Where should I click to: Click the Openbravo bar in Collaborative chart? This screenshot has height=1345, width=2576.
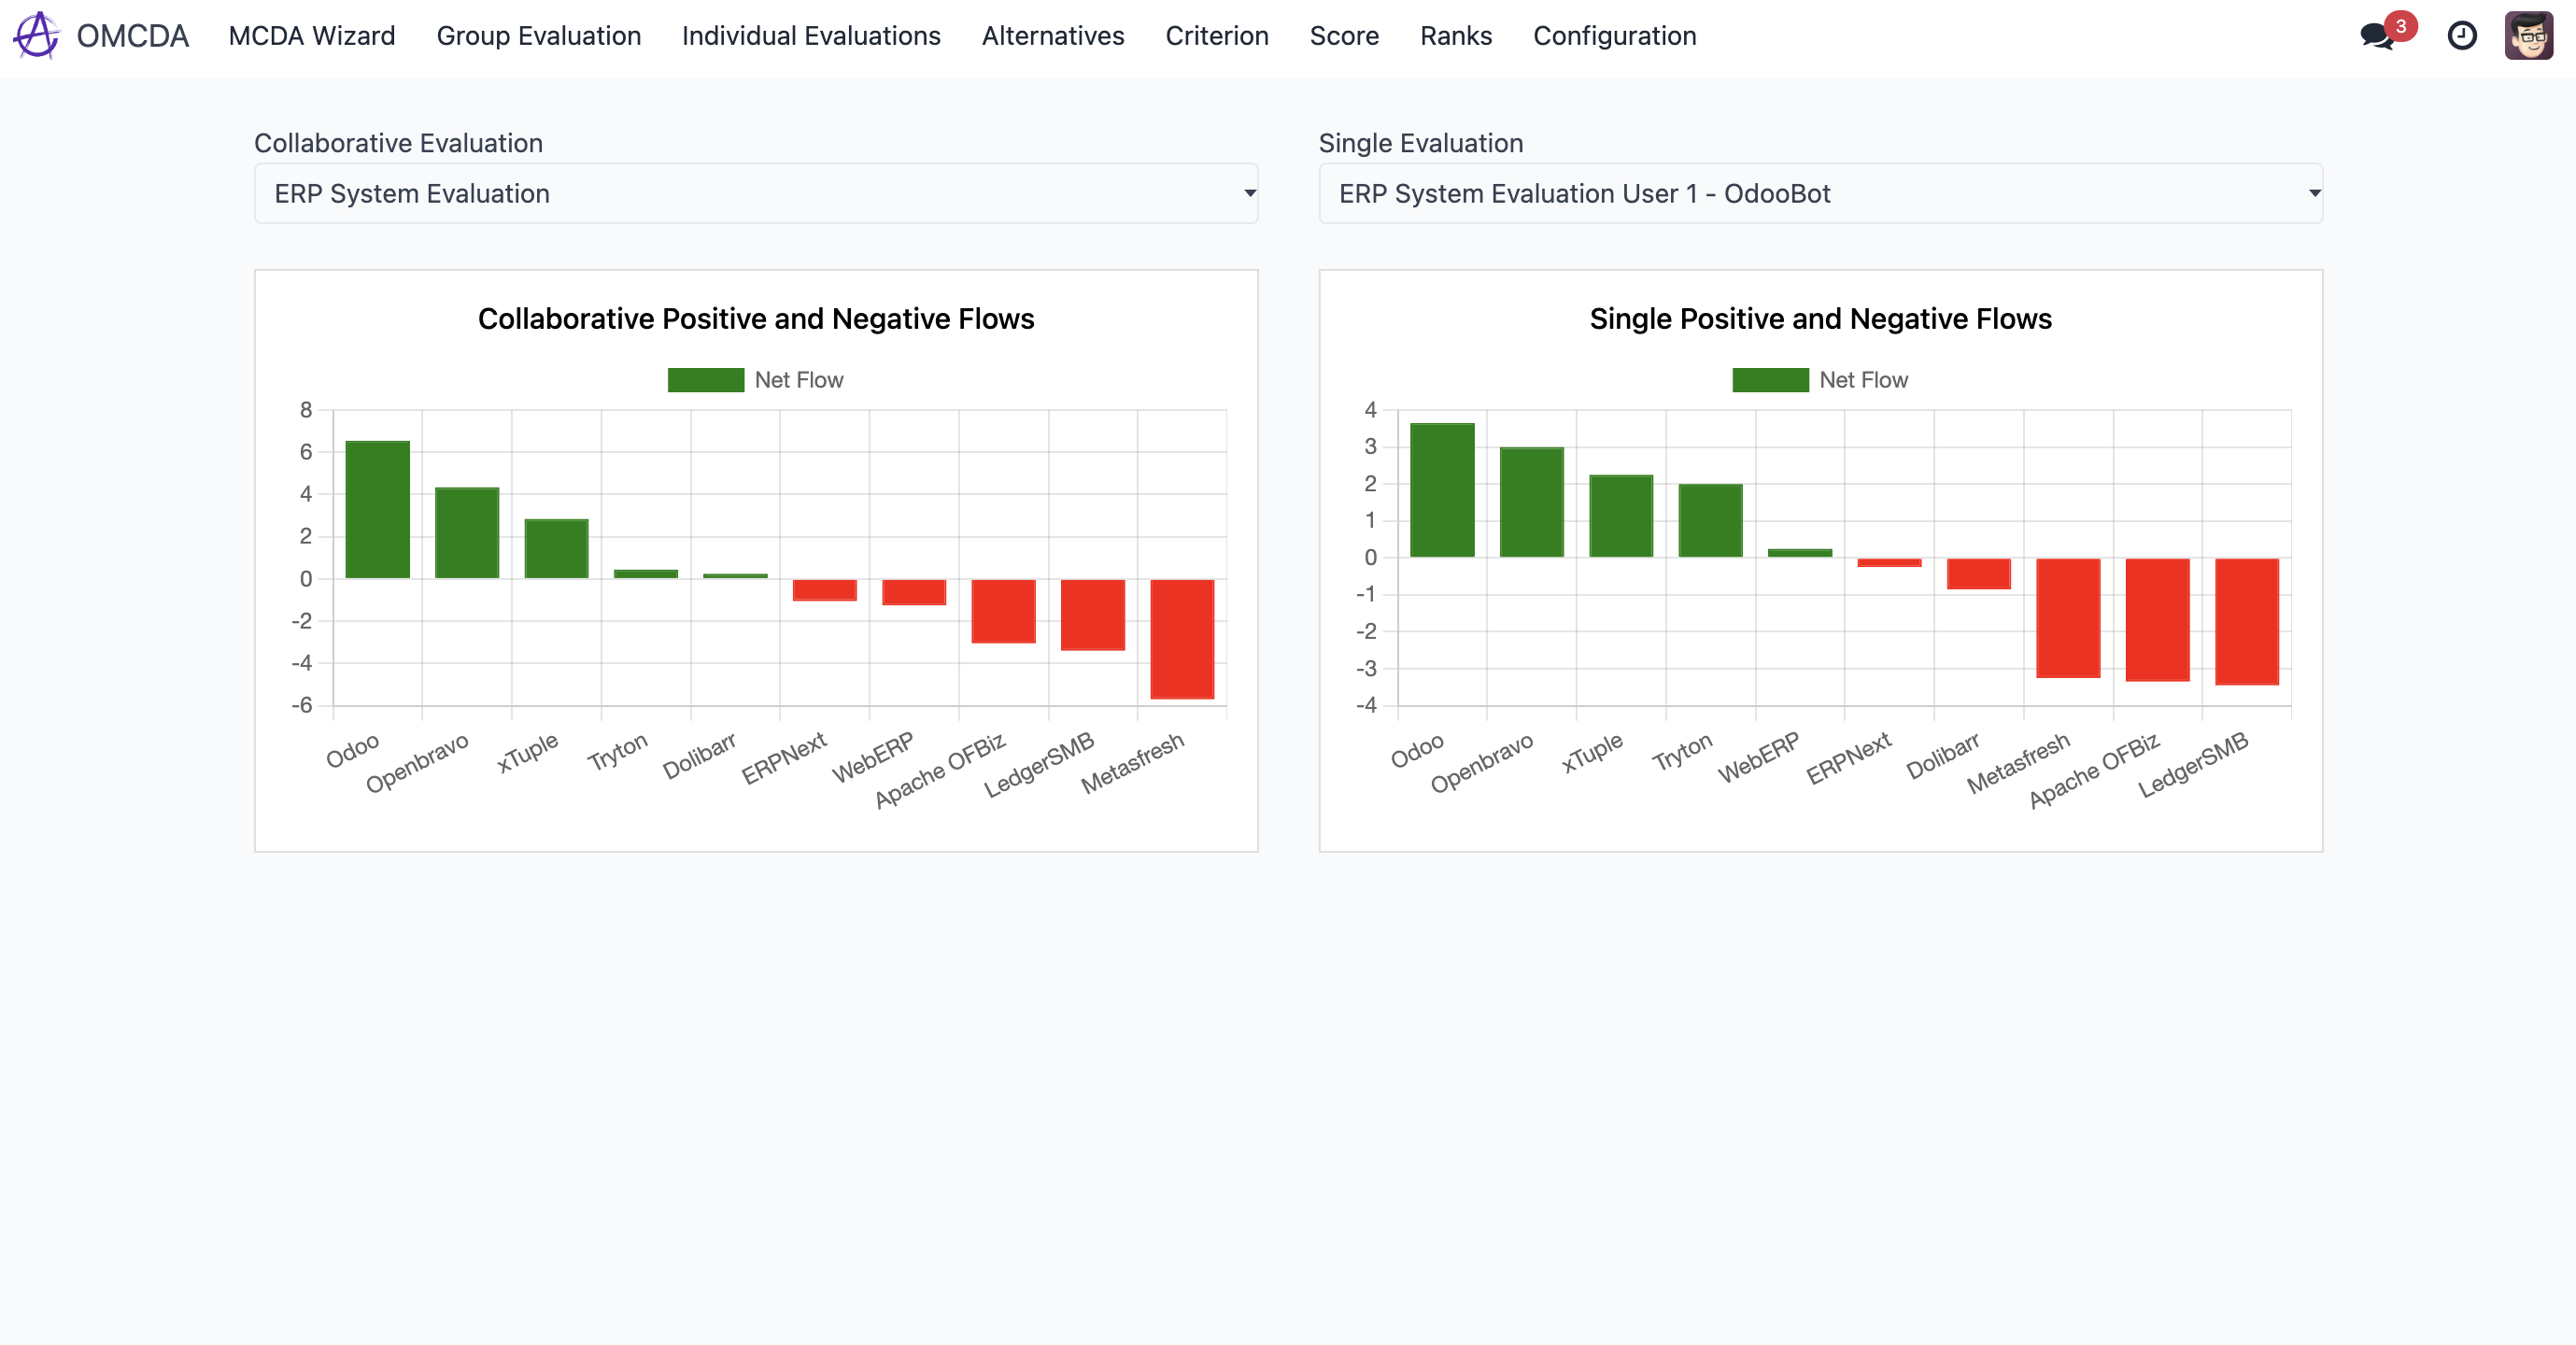(x=467, y=533)
